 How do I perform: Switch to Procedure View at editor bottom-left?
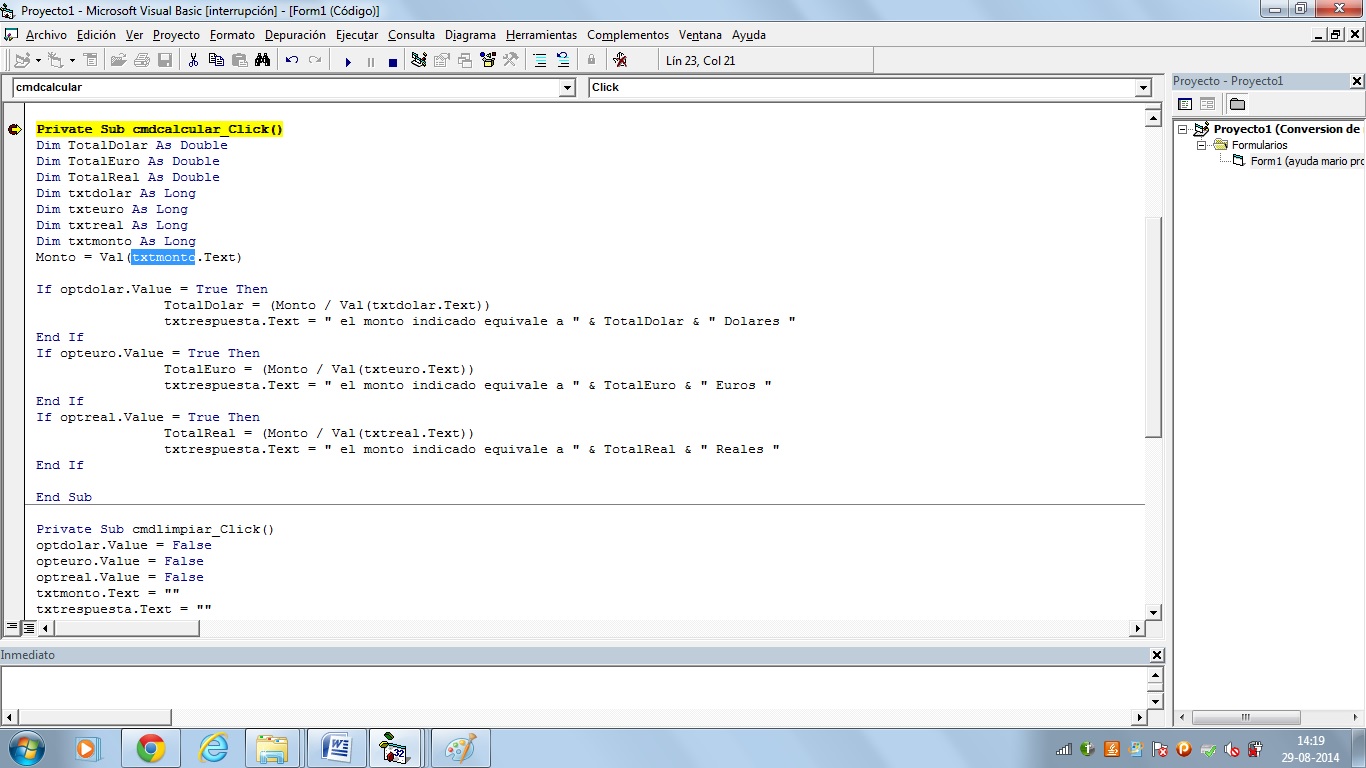(x=12, y=628)
